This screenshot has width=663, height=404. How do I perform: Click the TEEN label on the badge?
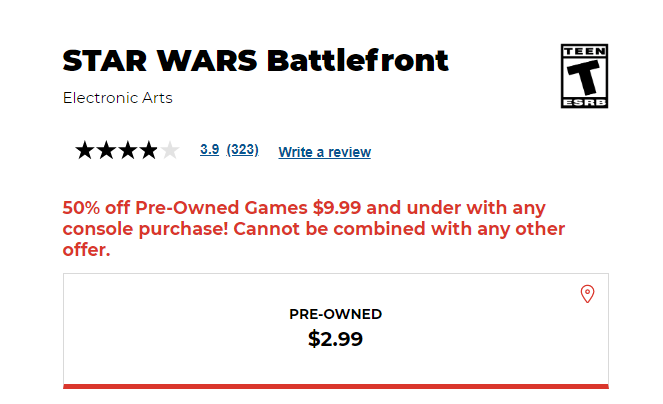(x=585, y=50)
